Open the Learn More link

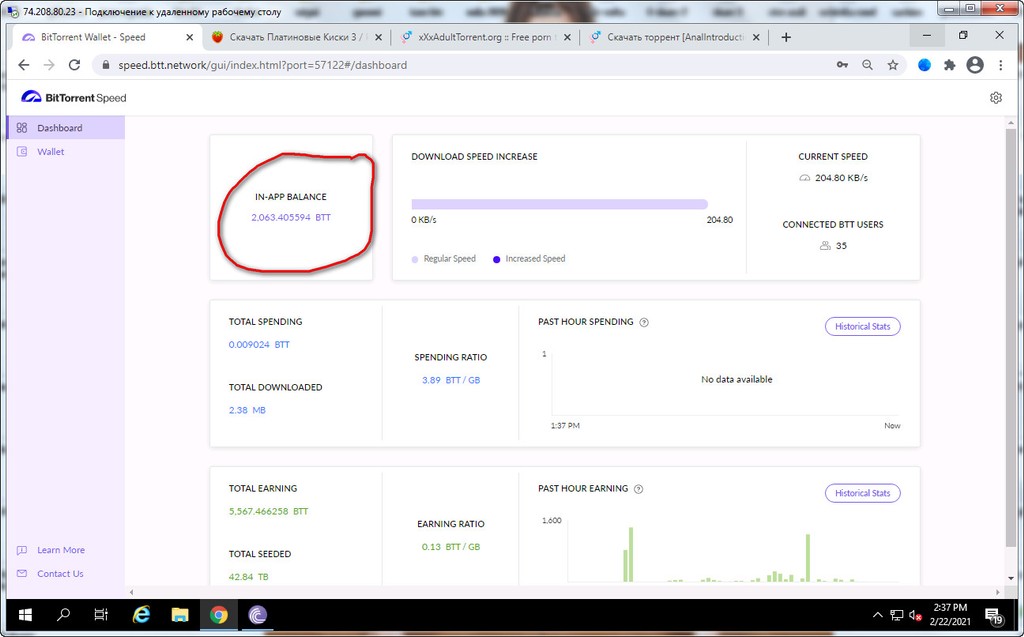coord(61,550)
